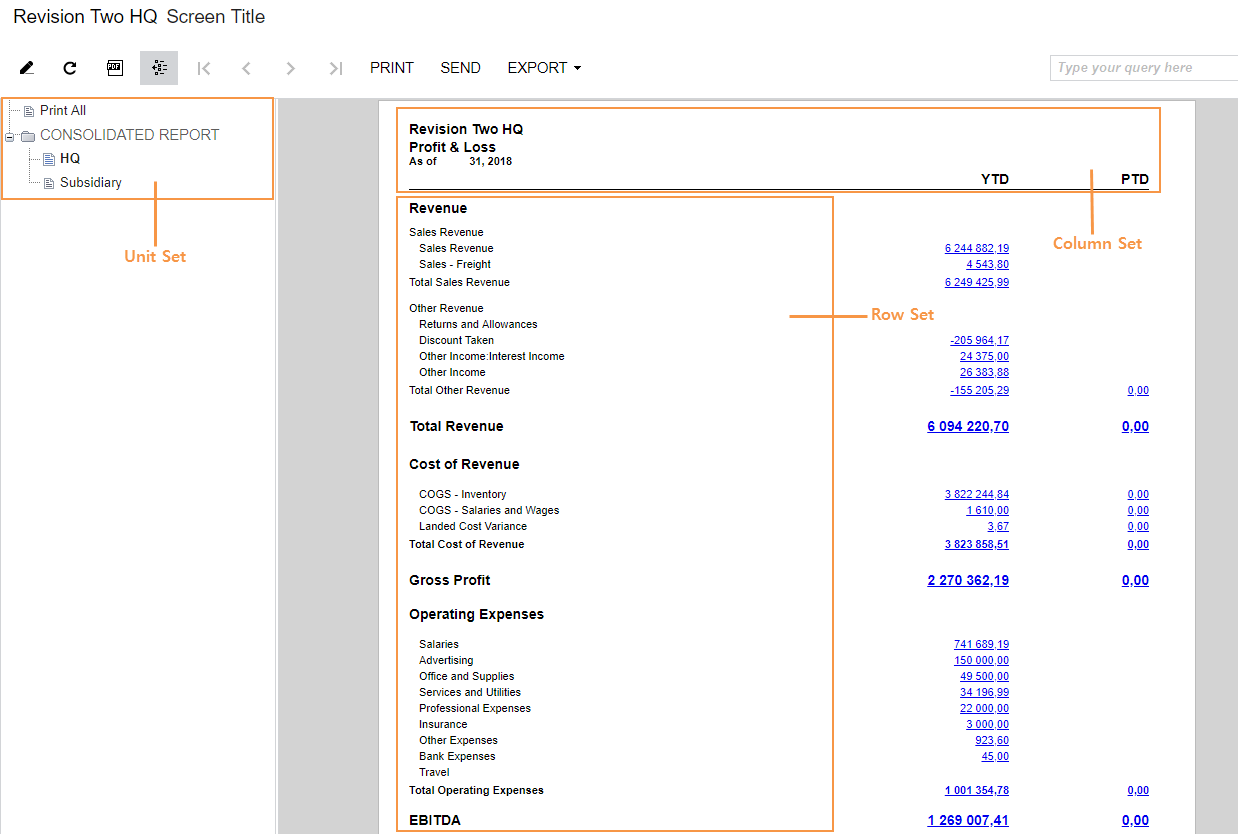Open Bank Expenses amount 45,00
The width and height of the screenshot is (1238, 834).
996,756
